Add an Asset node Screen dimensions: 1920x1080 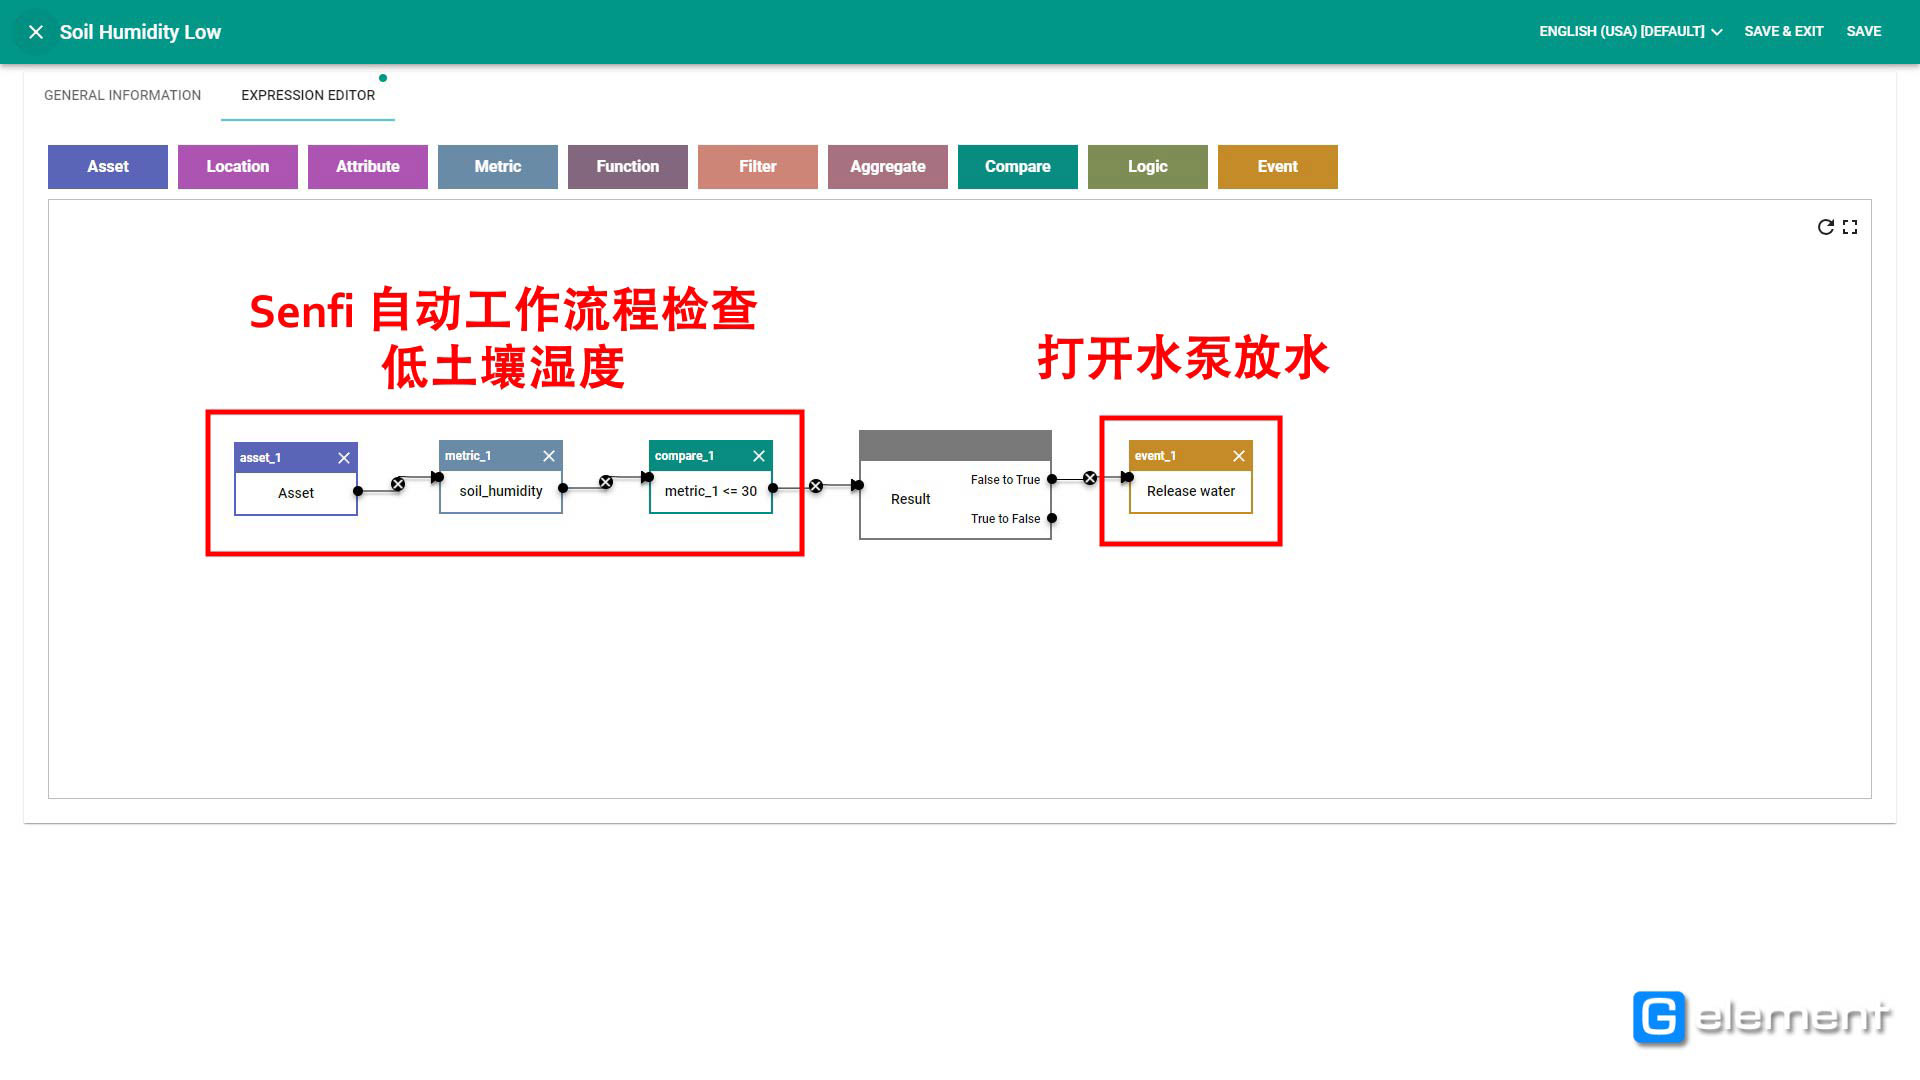coord(108,167)
